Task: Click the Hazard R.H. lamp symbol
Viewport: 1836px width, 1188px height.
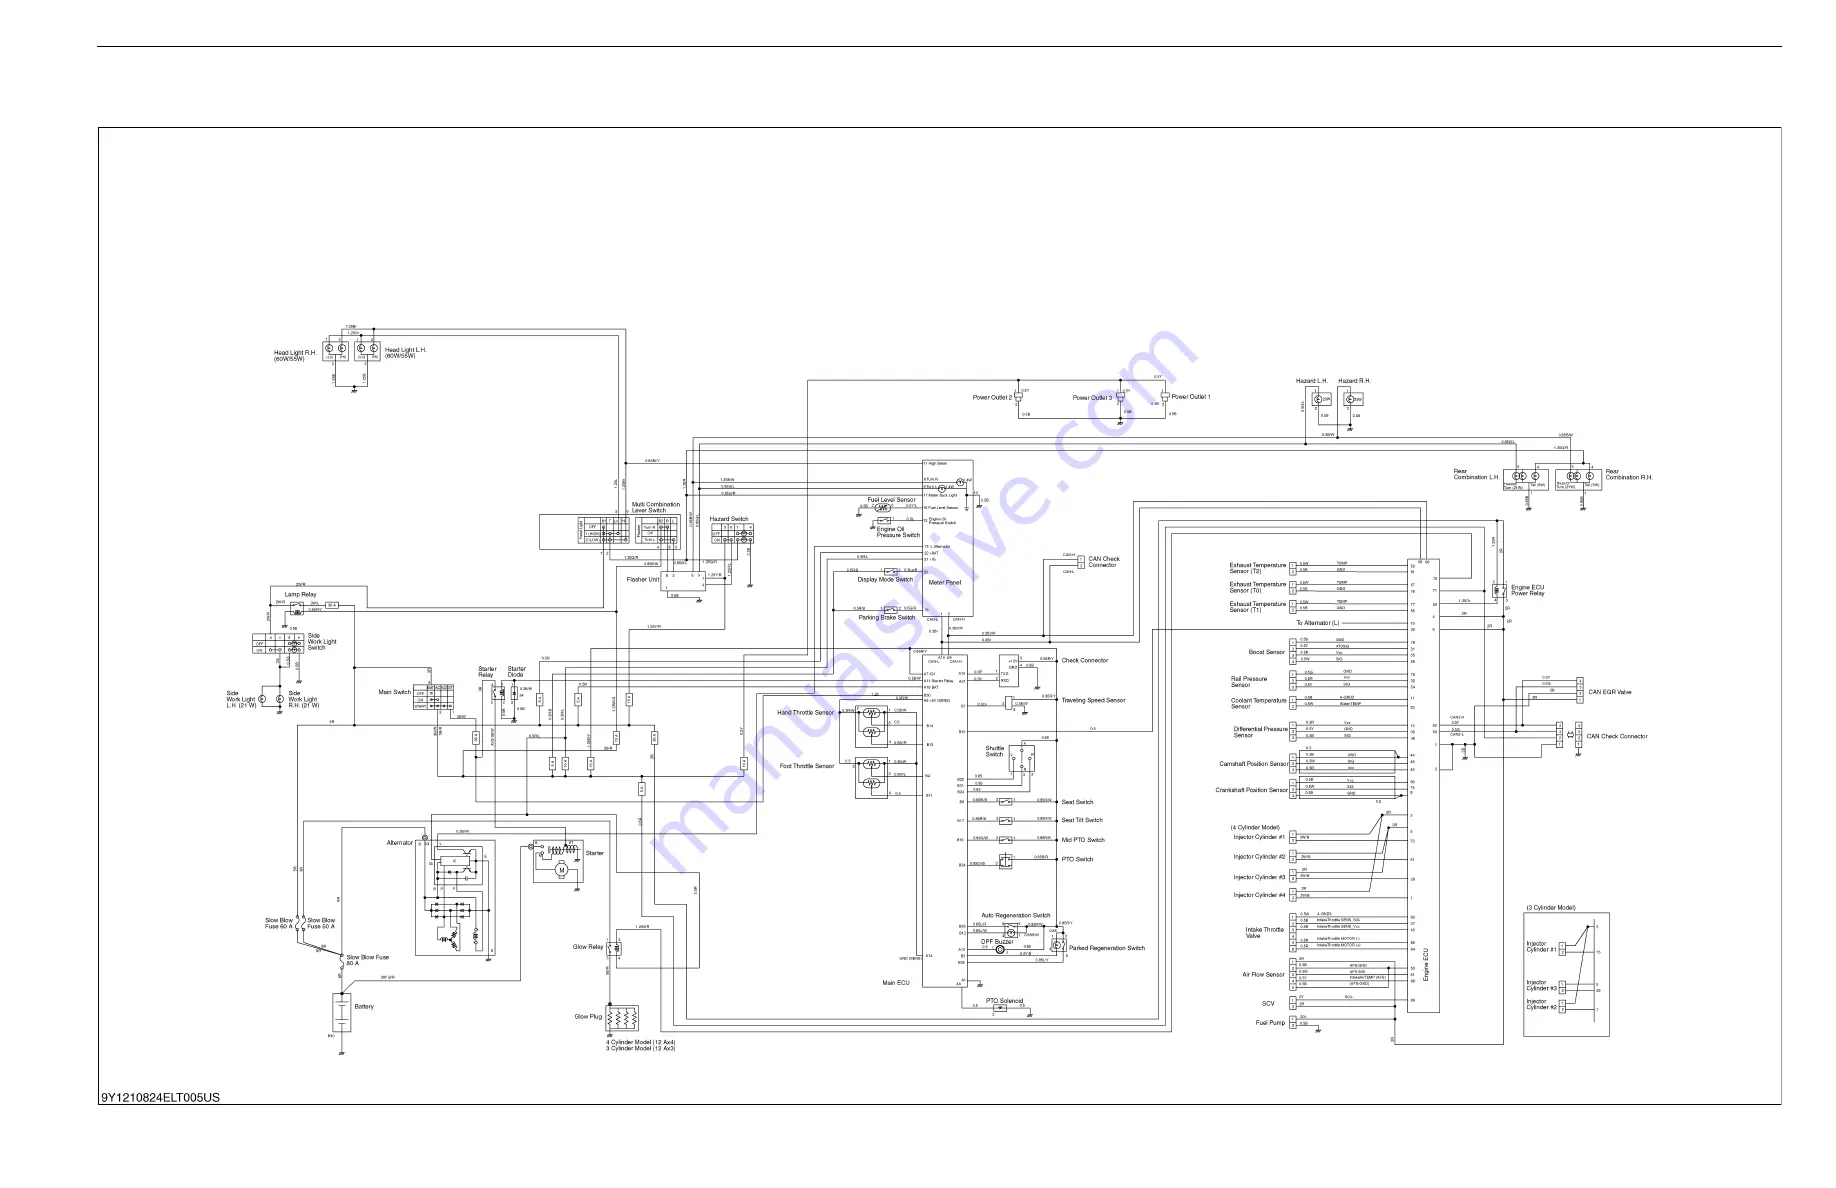Action: 1353,399
